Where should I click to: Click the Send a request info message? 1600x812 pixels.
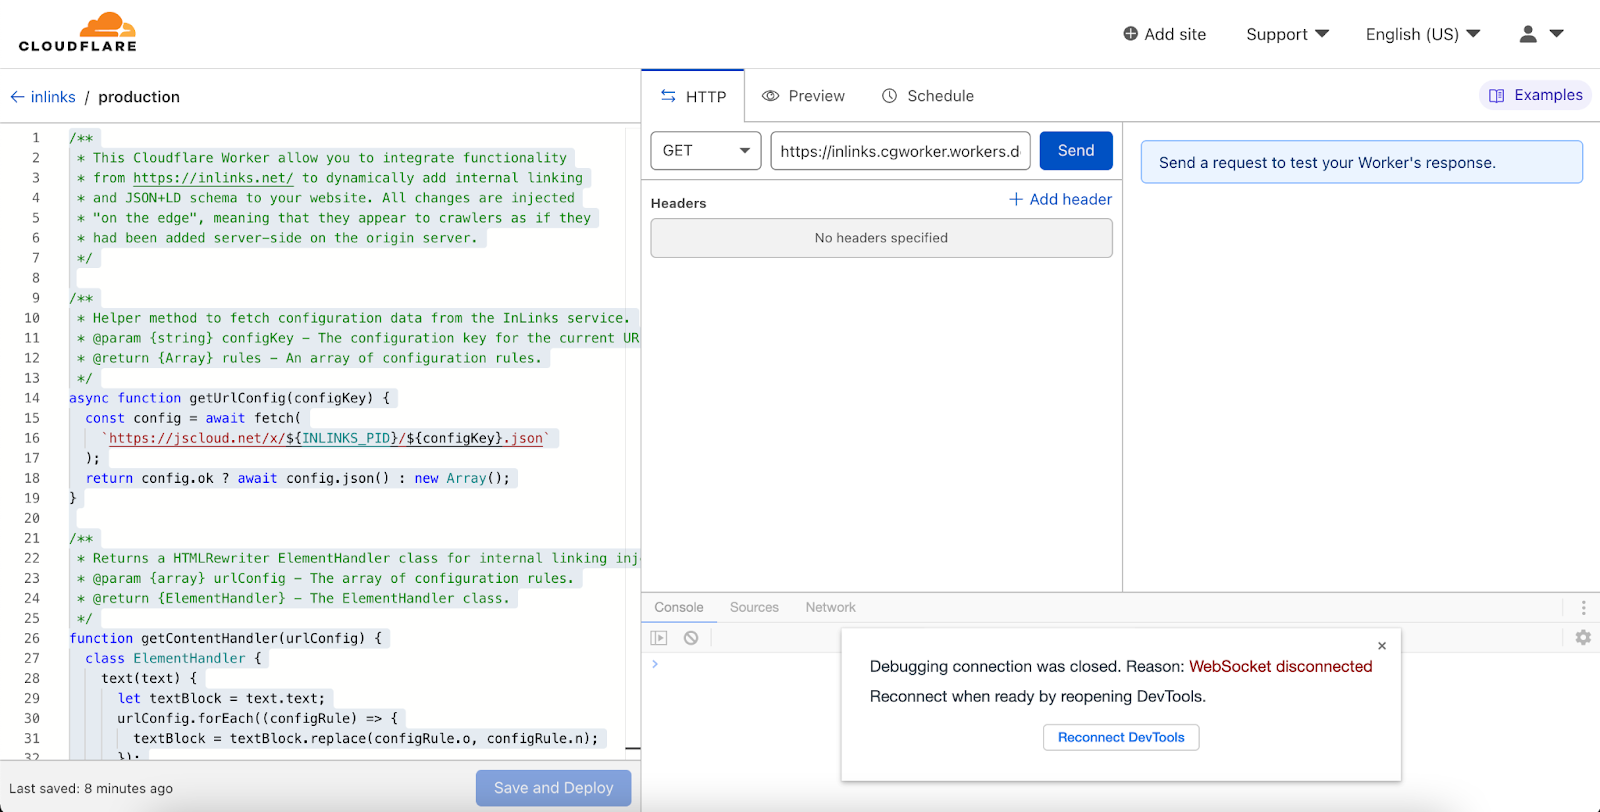coord(1362,162)
